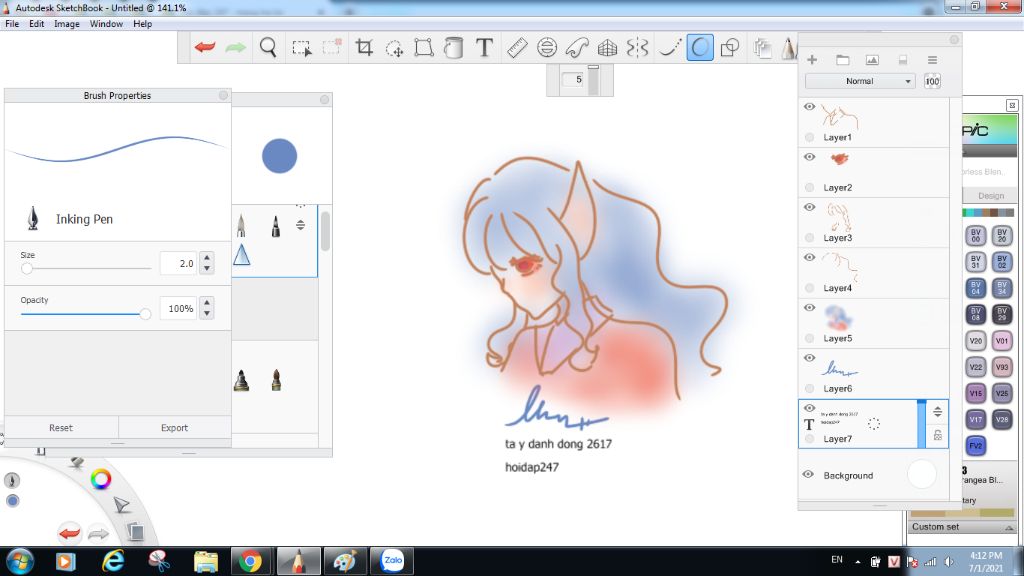Viewport: 1024px width, 576px height.
Task: Open the Perspective Guide tool
Action: [607, 47]
